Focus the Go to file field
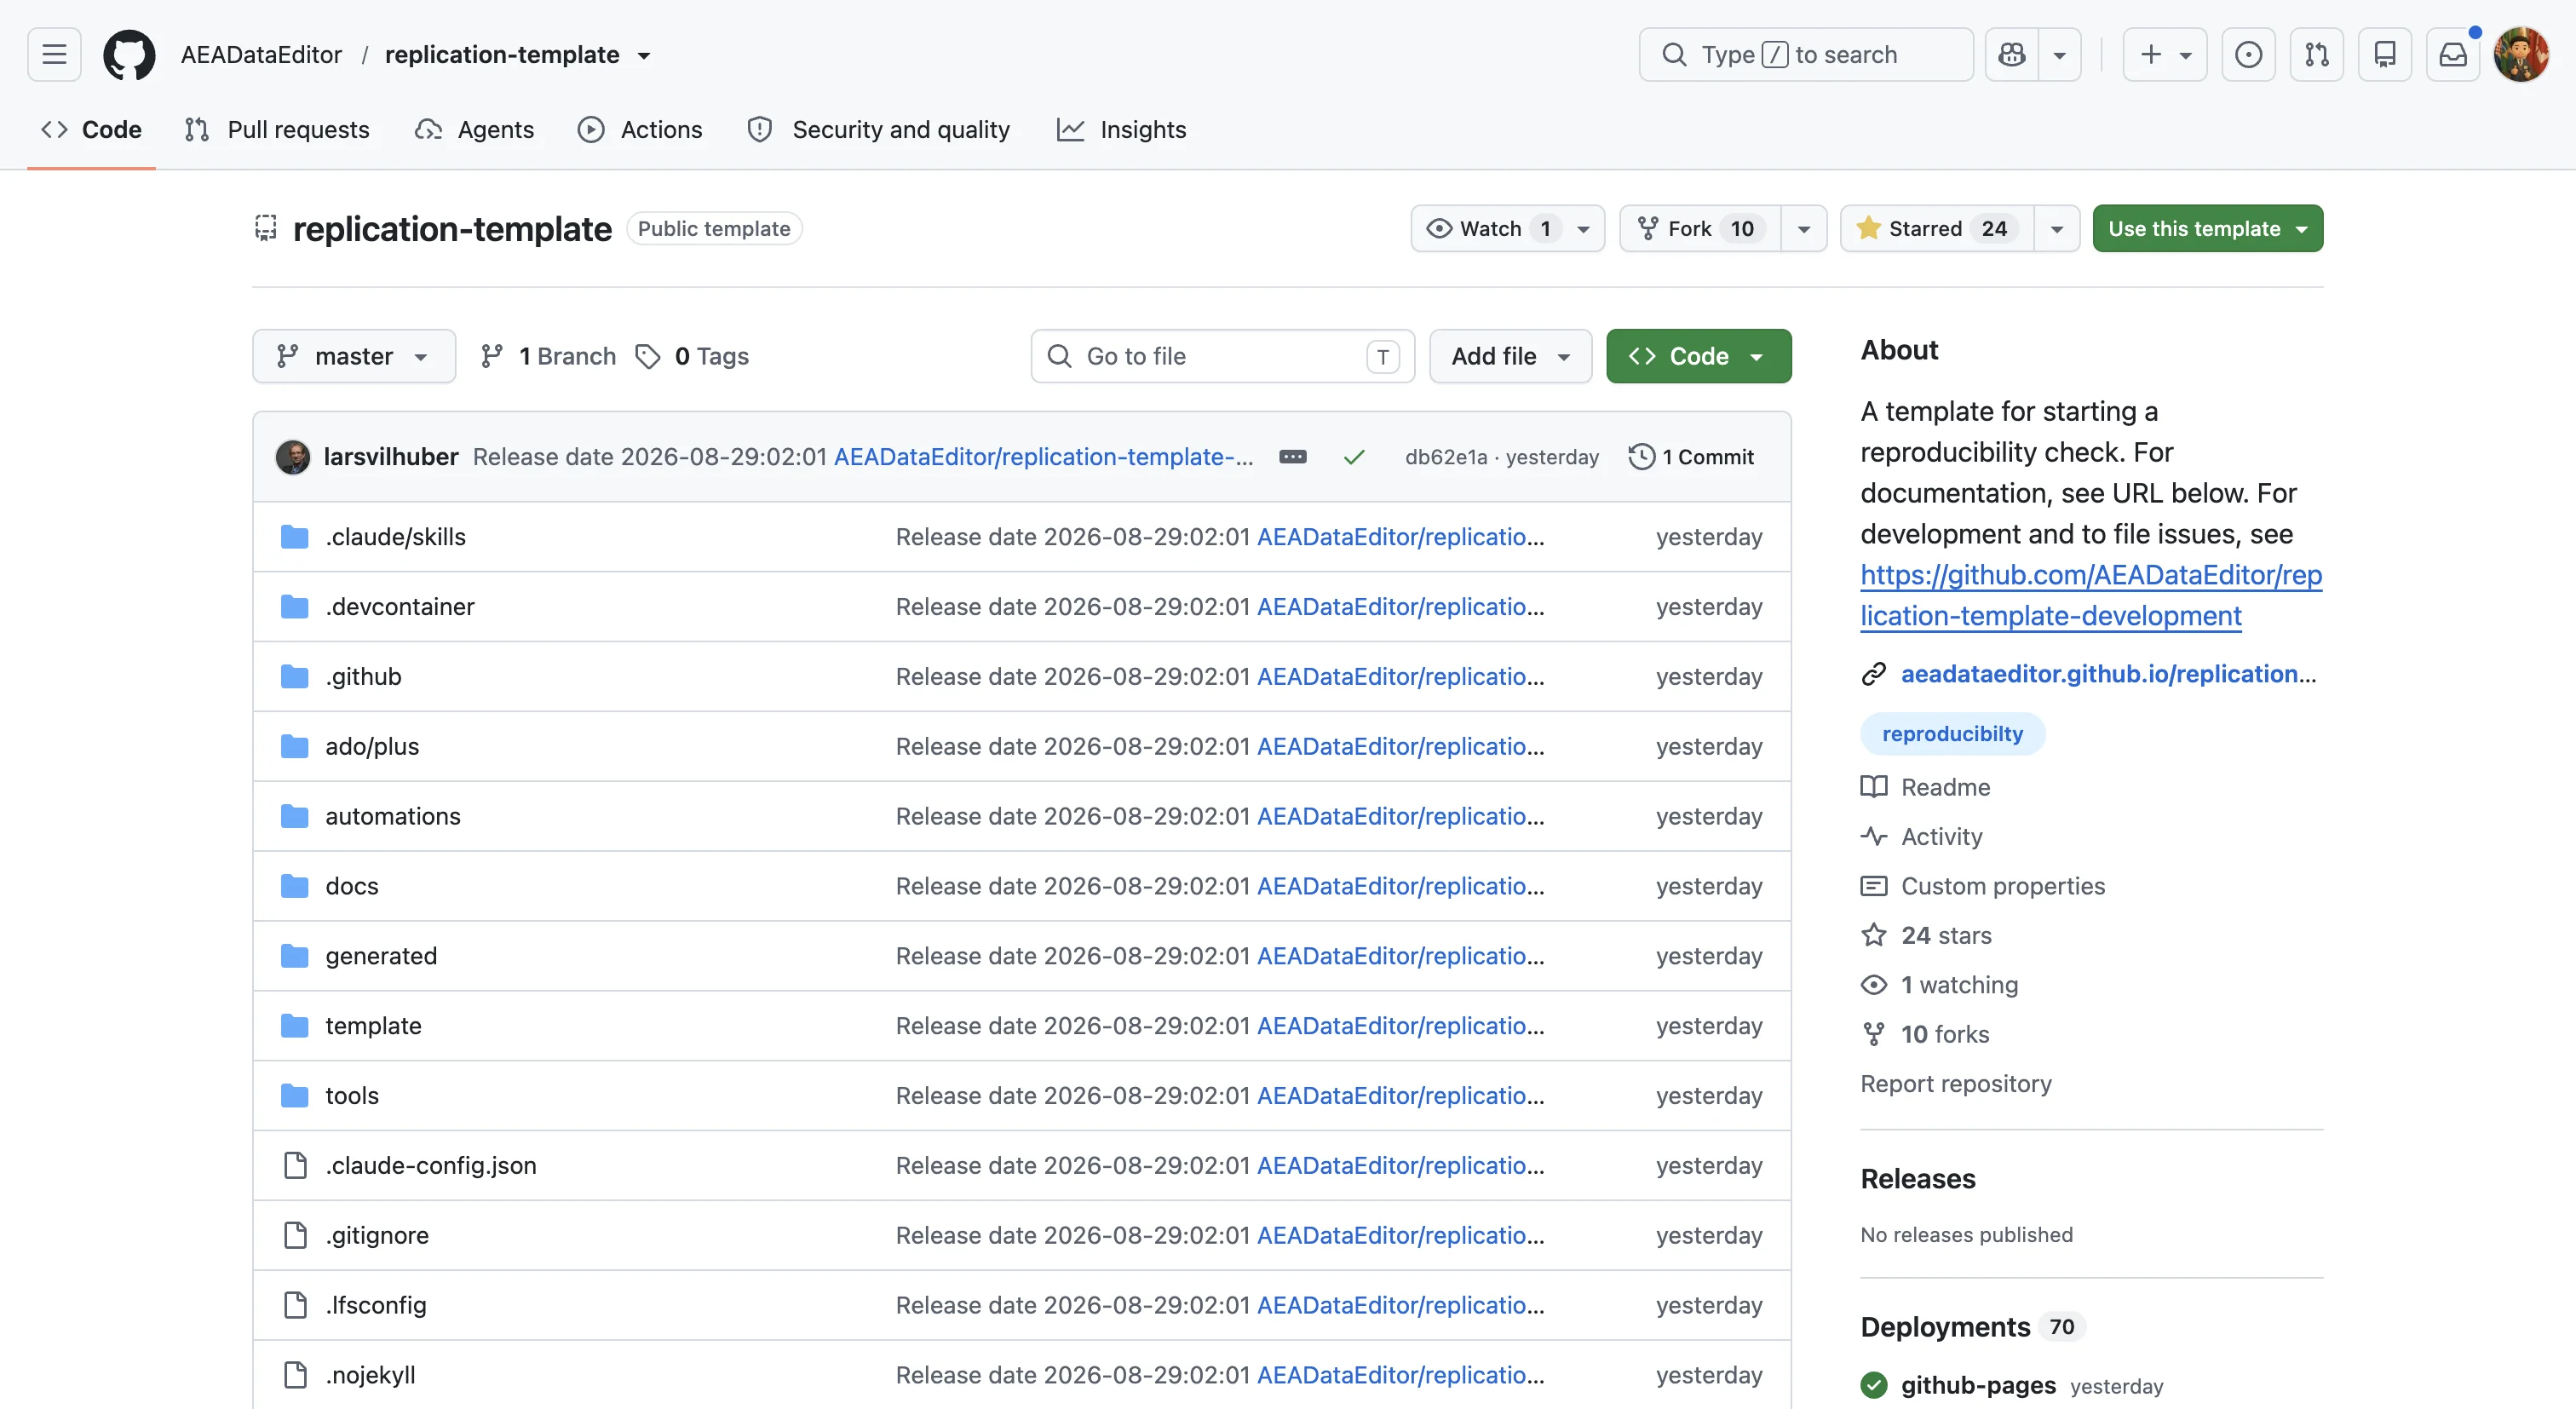This screenshot has height=1409, width=2576. [1223, 357]
